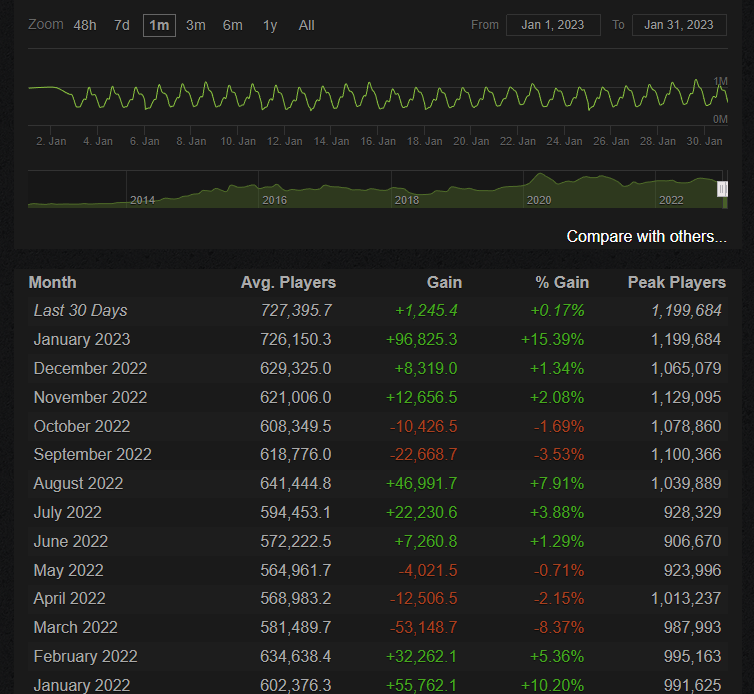
Task: Click the navigator range handle
Action: [723, 189]
